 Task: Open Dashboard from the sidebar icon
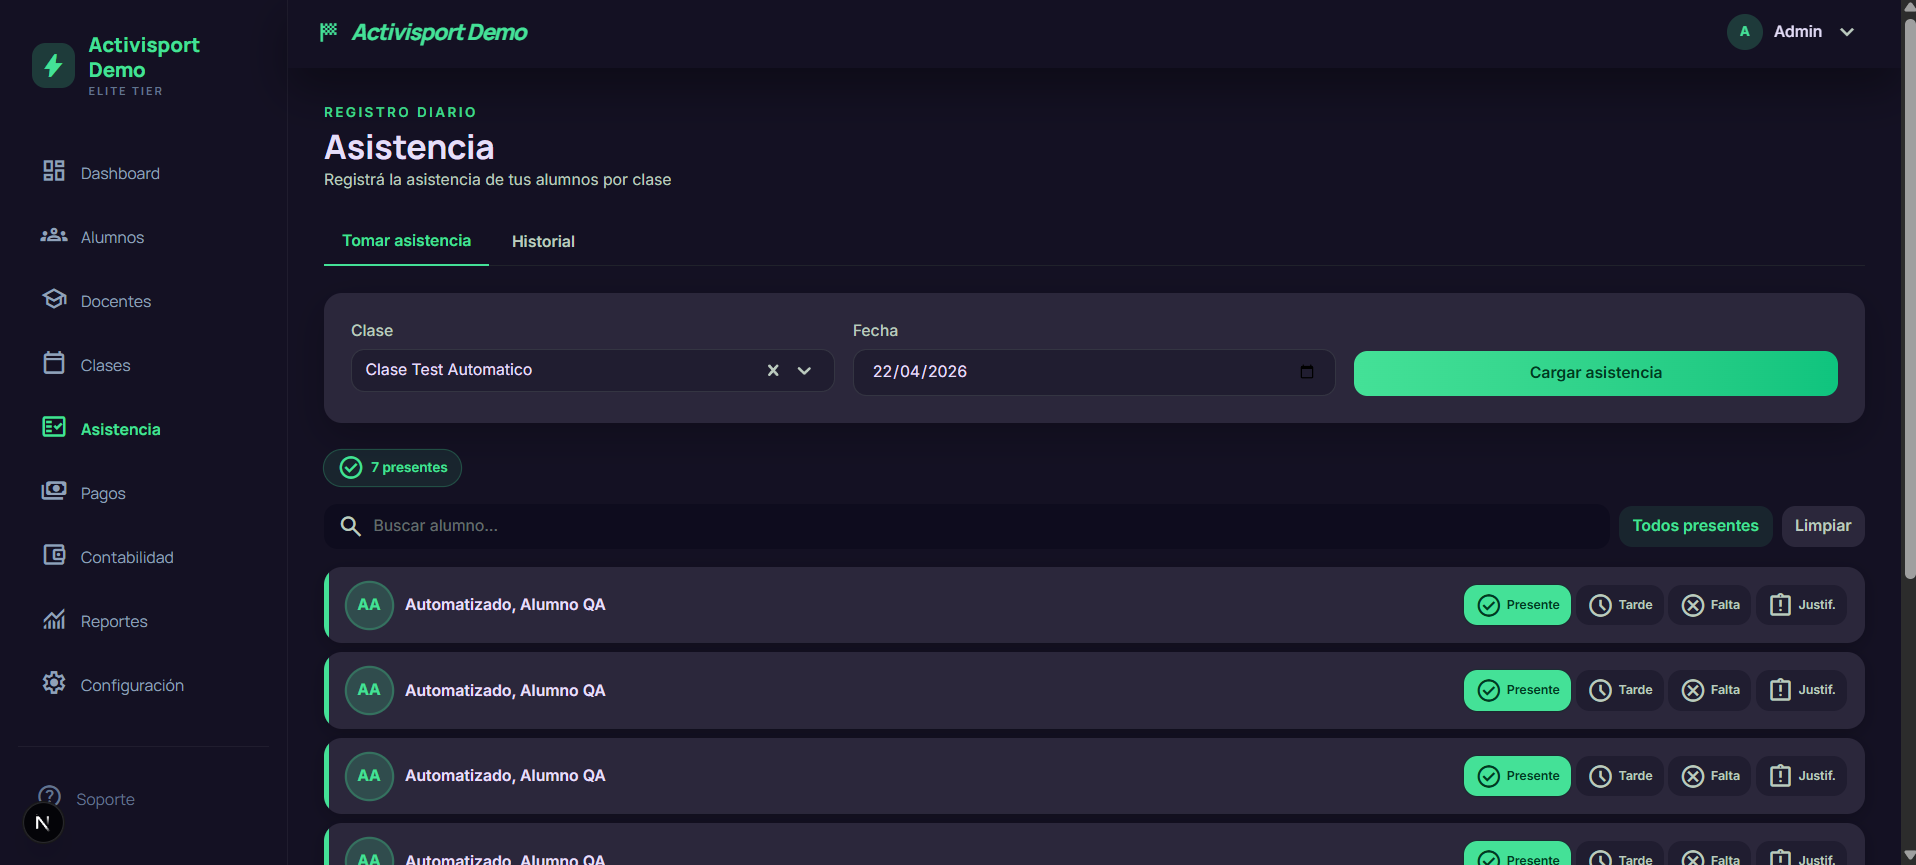tap(54, 171)
